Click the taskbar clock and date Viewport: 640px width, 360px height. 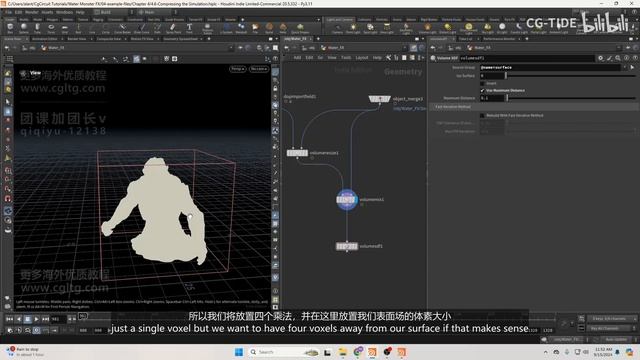click(x=602, y=352)
